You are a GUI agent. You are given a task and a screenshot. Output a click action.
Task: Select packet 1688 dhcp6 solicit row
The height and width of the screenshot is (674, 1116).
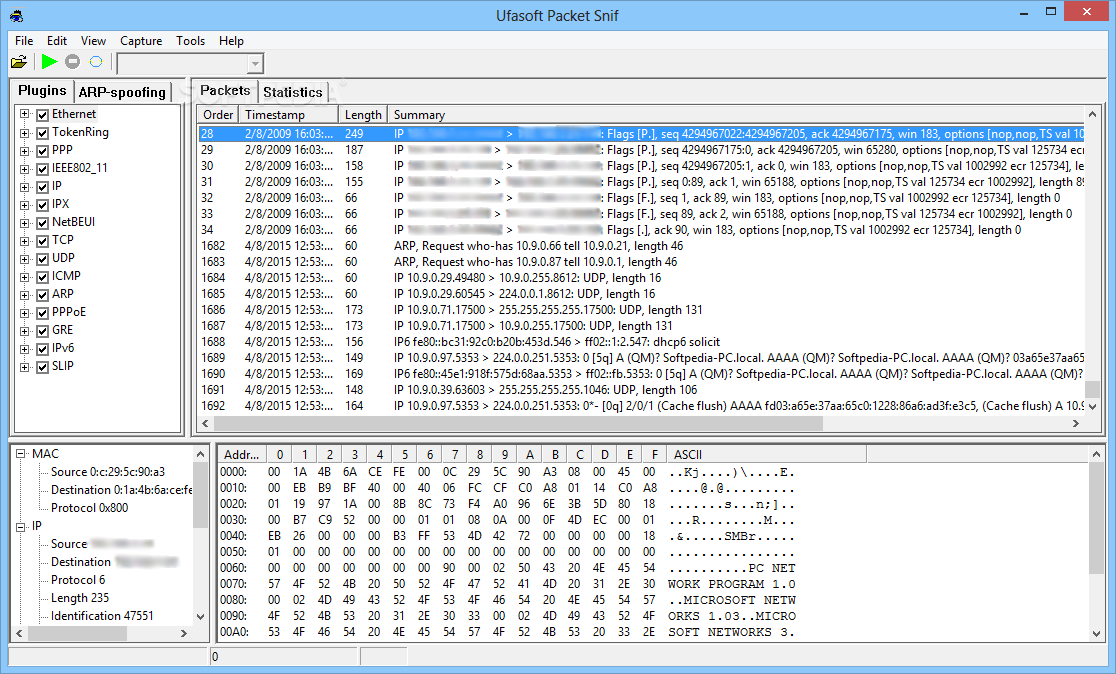click(x=641, y=342)
